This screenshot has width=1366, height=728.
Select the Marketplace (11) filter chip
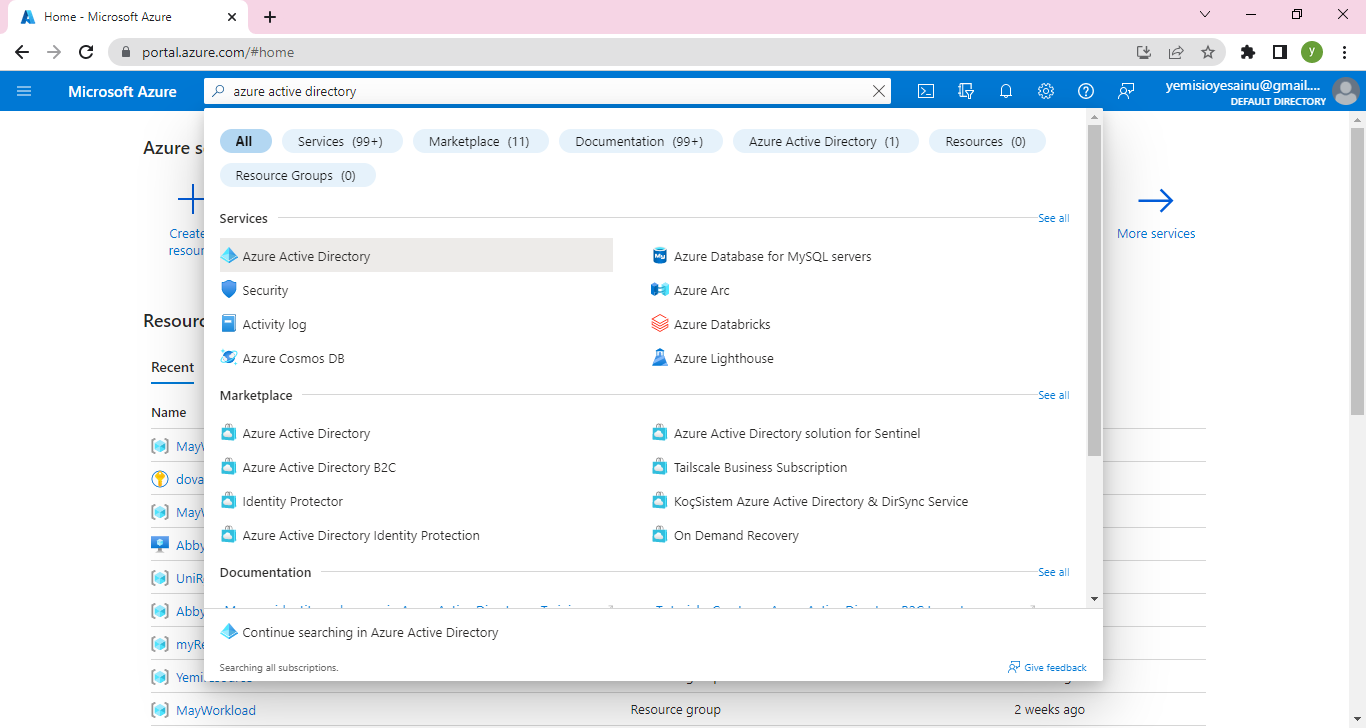tap(479, 142)
